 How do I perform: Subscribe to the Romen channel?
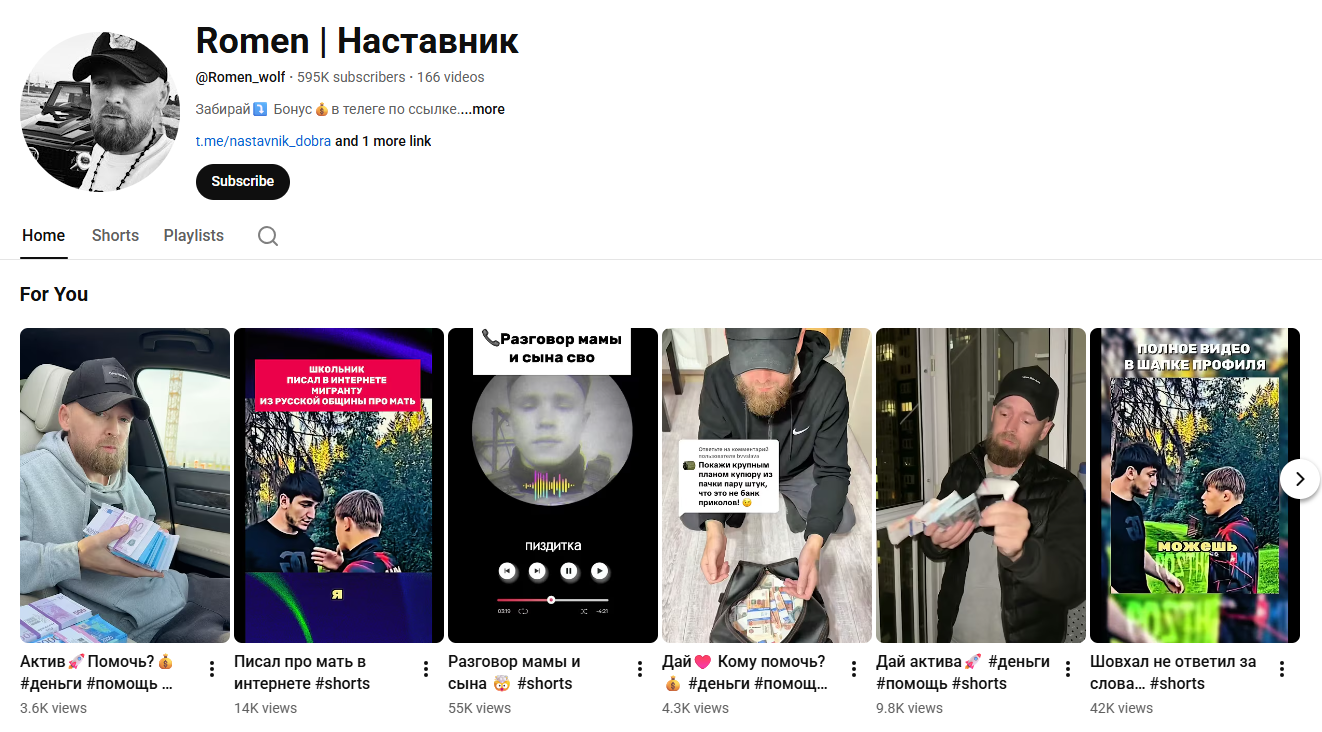point(243,181)
